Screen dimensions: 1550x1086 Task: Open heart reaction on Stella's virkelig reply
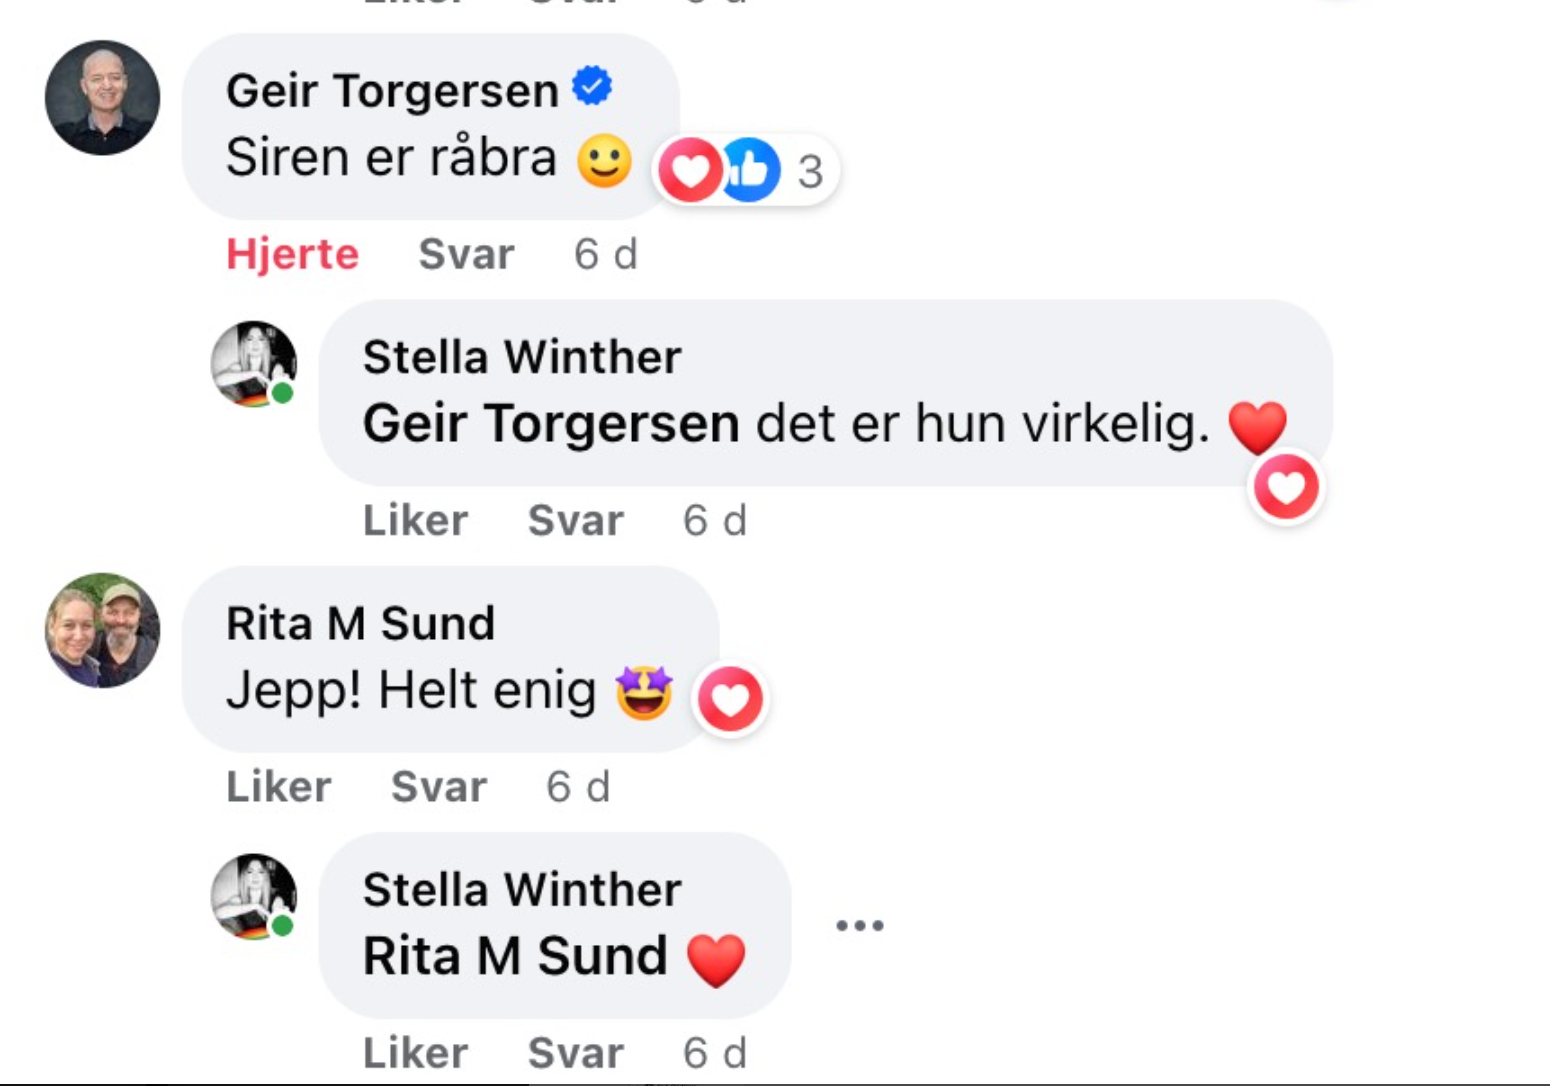[1286, 487]
